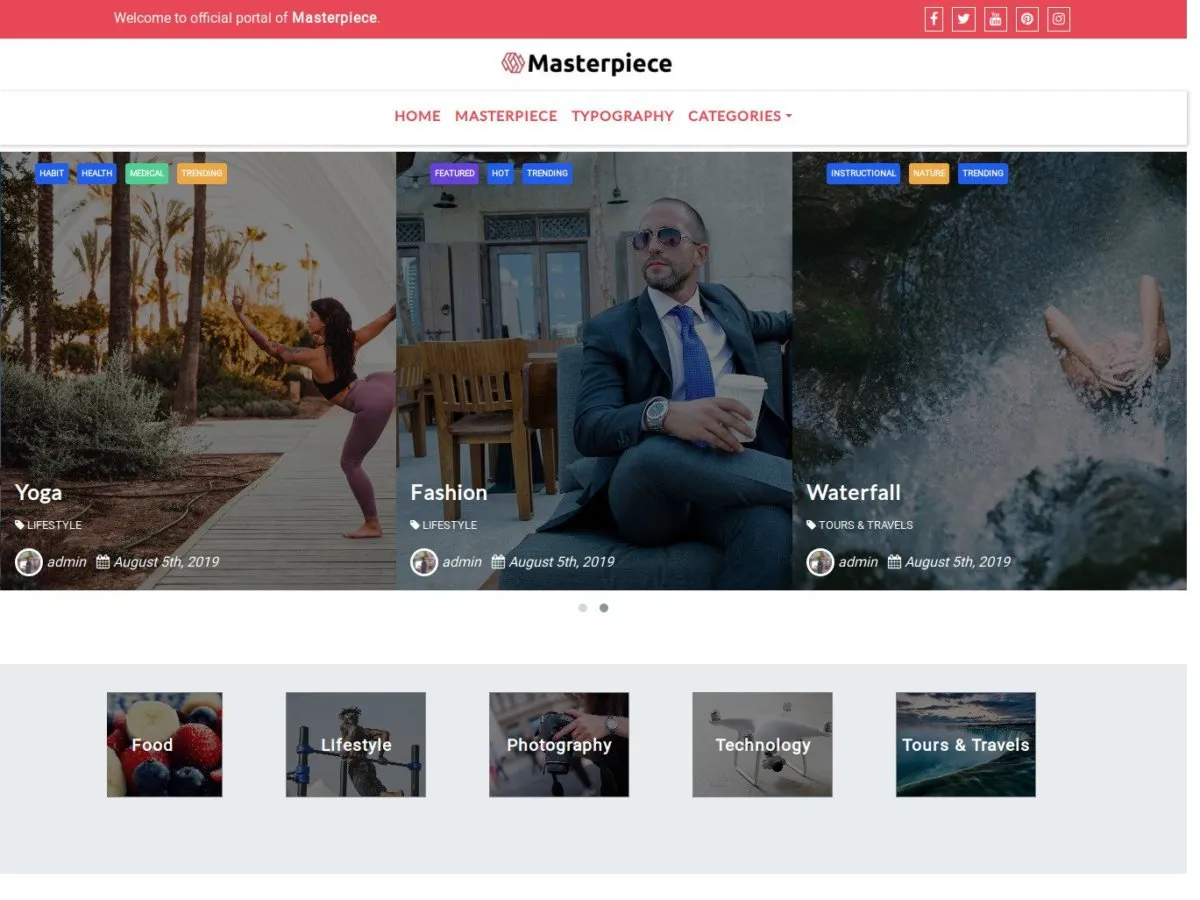Screen dimensions: 1200x900
Task: Open the Facebook social icon
Action: tap(933, 19)
